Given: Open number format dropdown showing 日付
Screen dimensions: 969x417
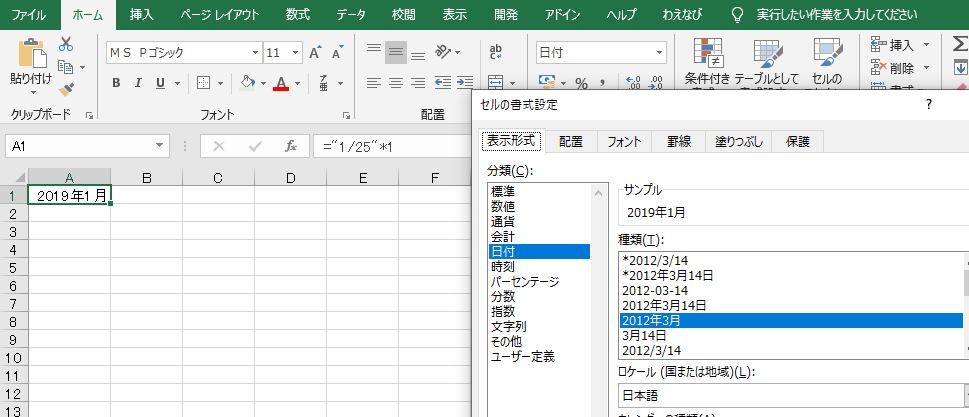Looking at the screenshot, I should coord(660,53).
